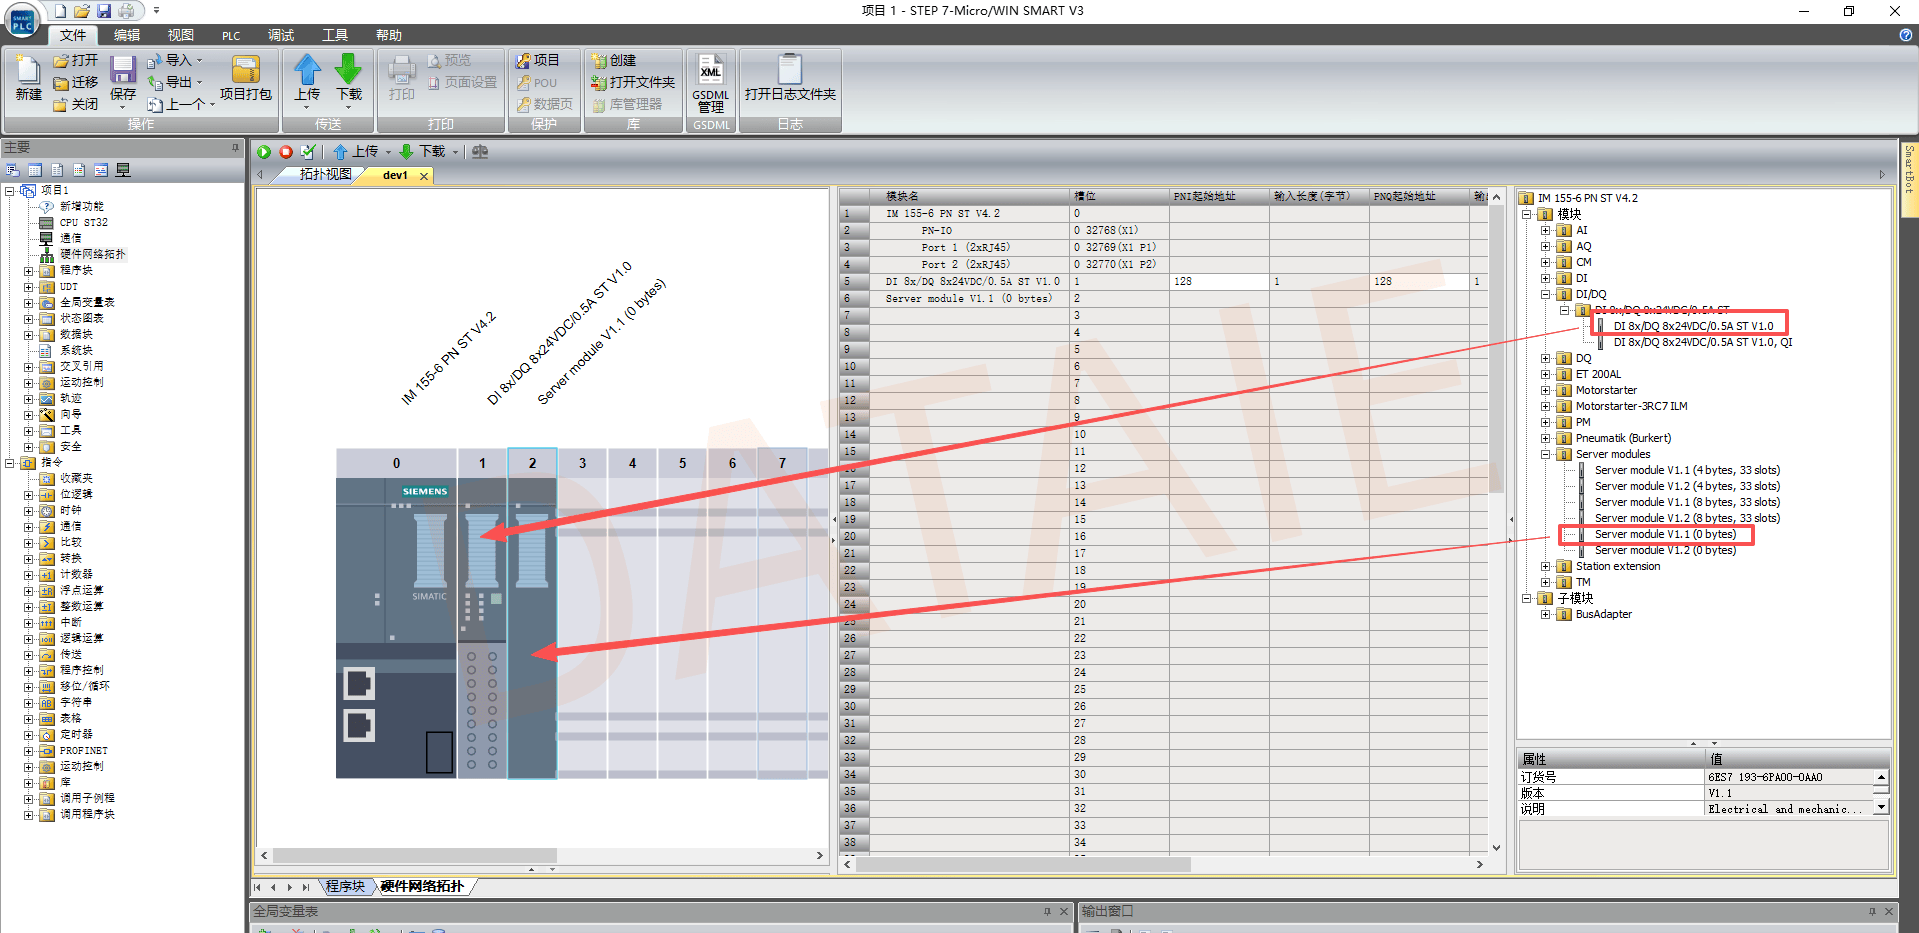The width and height of the screenshot is (1919, 933).
Task: Click the balance scale compare icon
Action: pyautogui.click(x=480, y=152)
